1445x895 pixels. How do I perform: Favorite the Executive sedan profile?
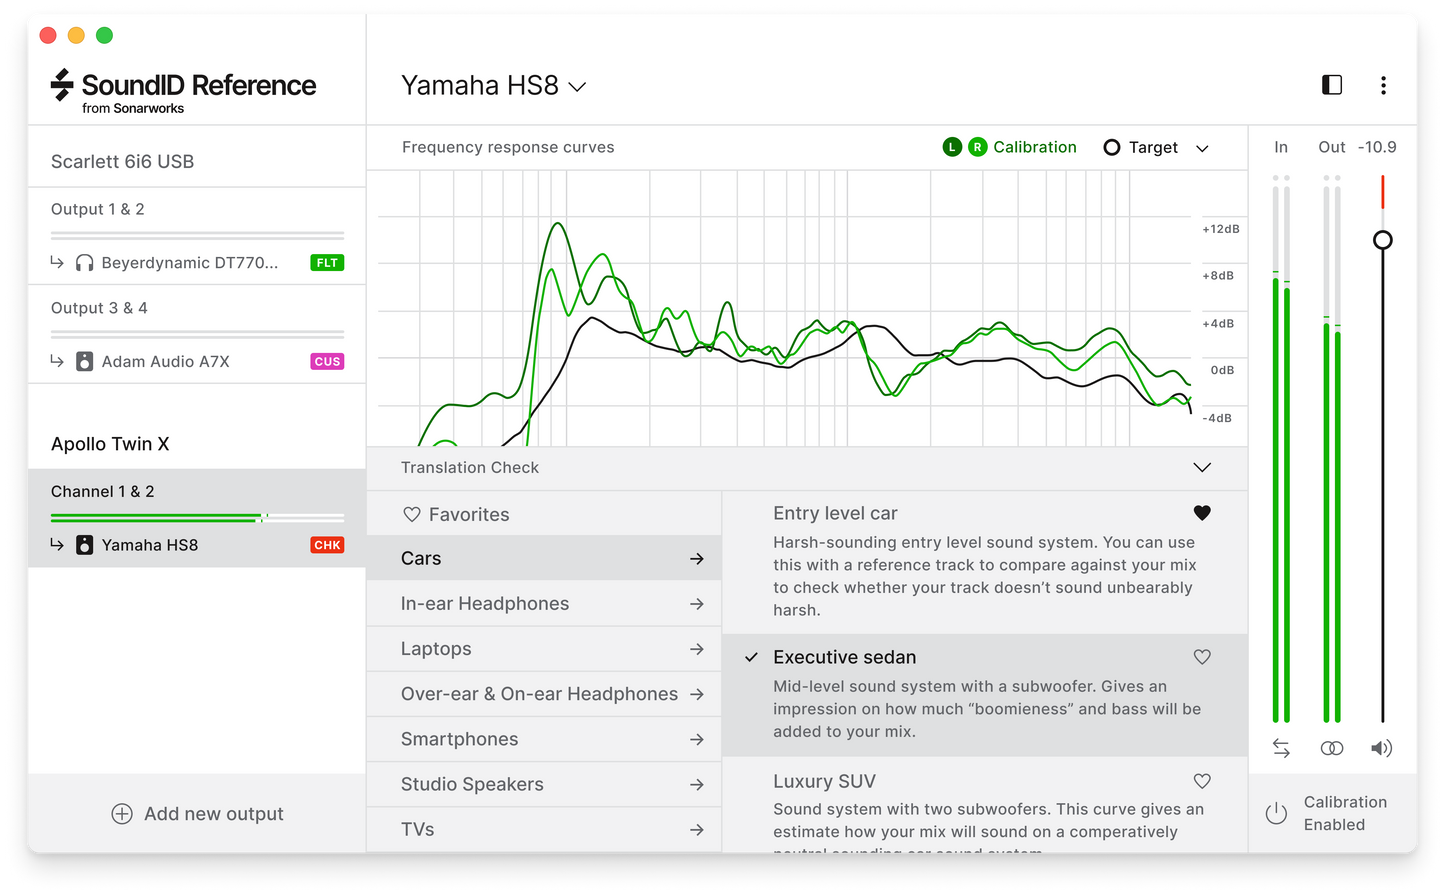click(1202, 657)
